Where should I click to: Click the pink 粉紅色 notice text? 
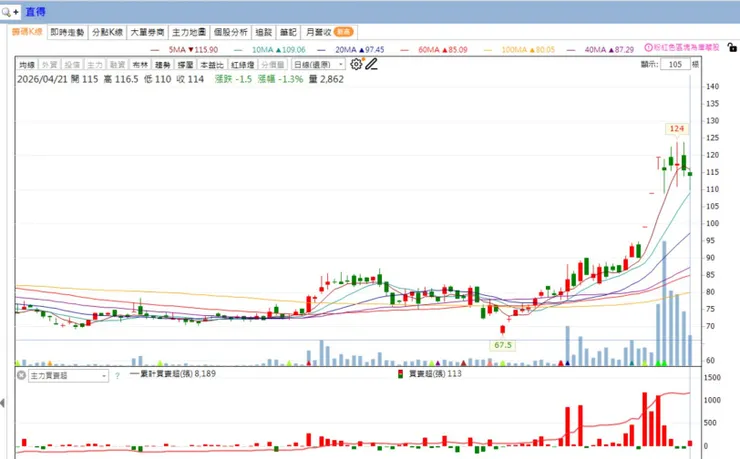click(686, 48)
